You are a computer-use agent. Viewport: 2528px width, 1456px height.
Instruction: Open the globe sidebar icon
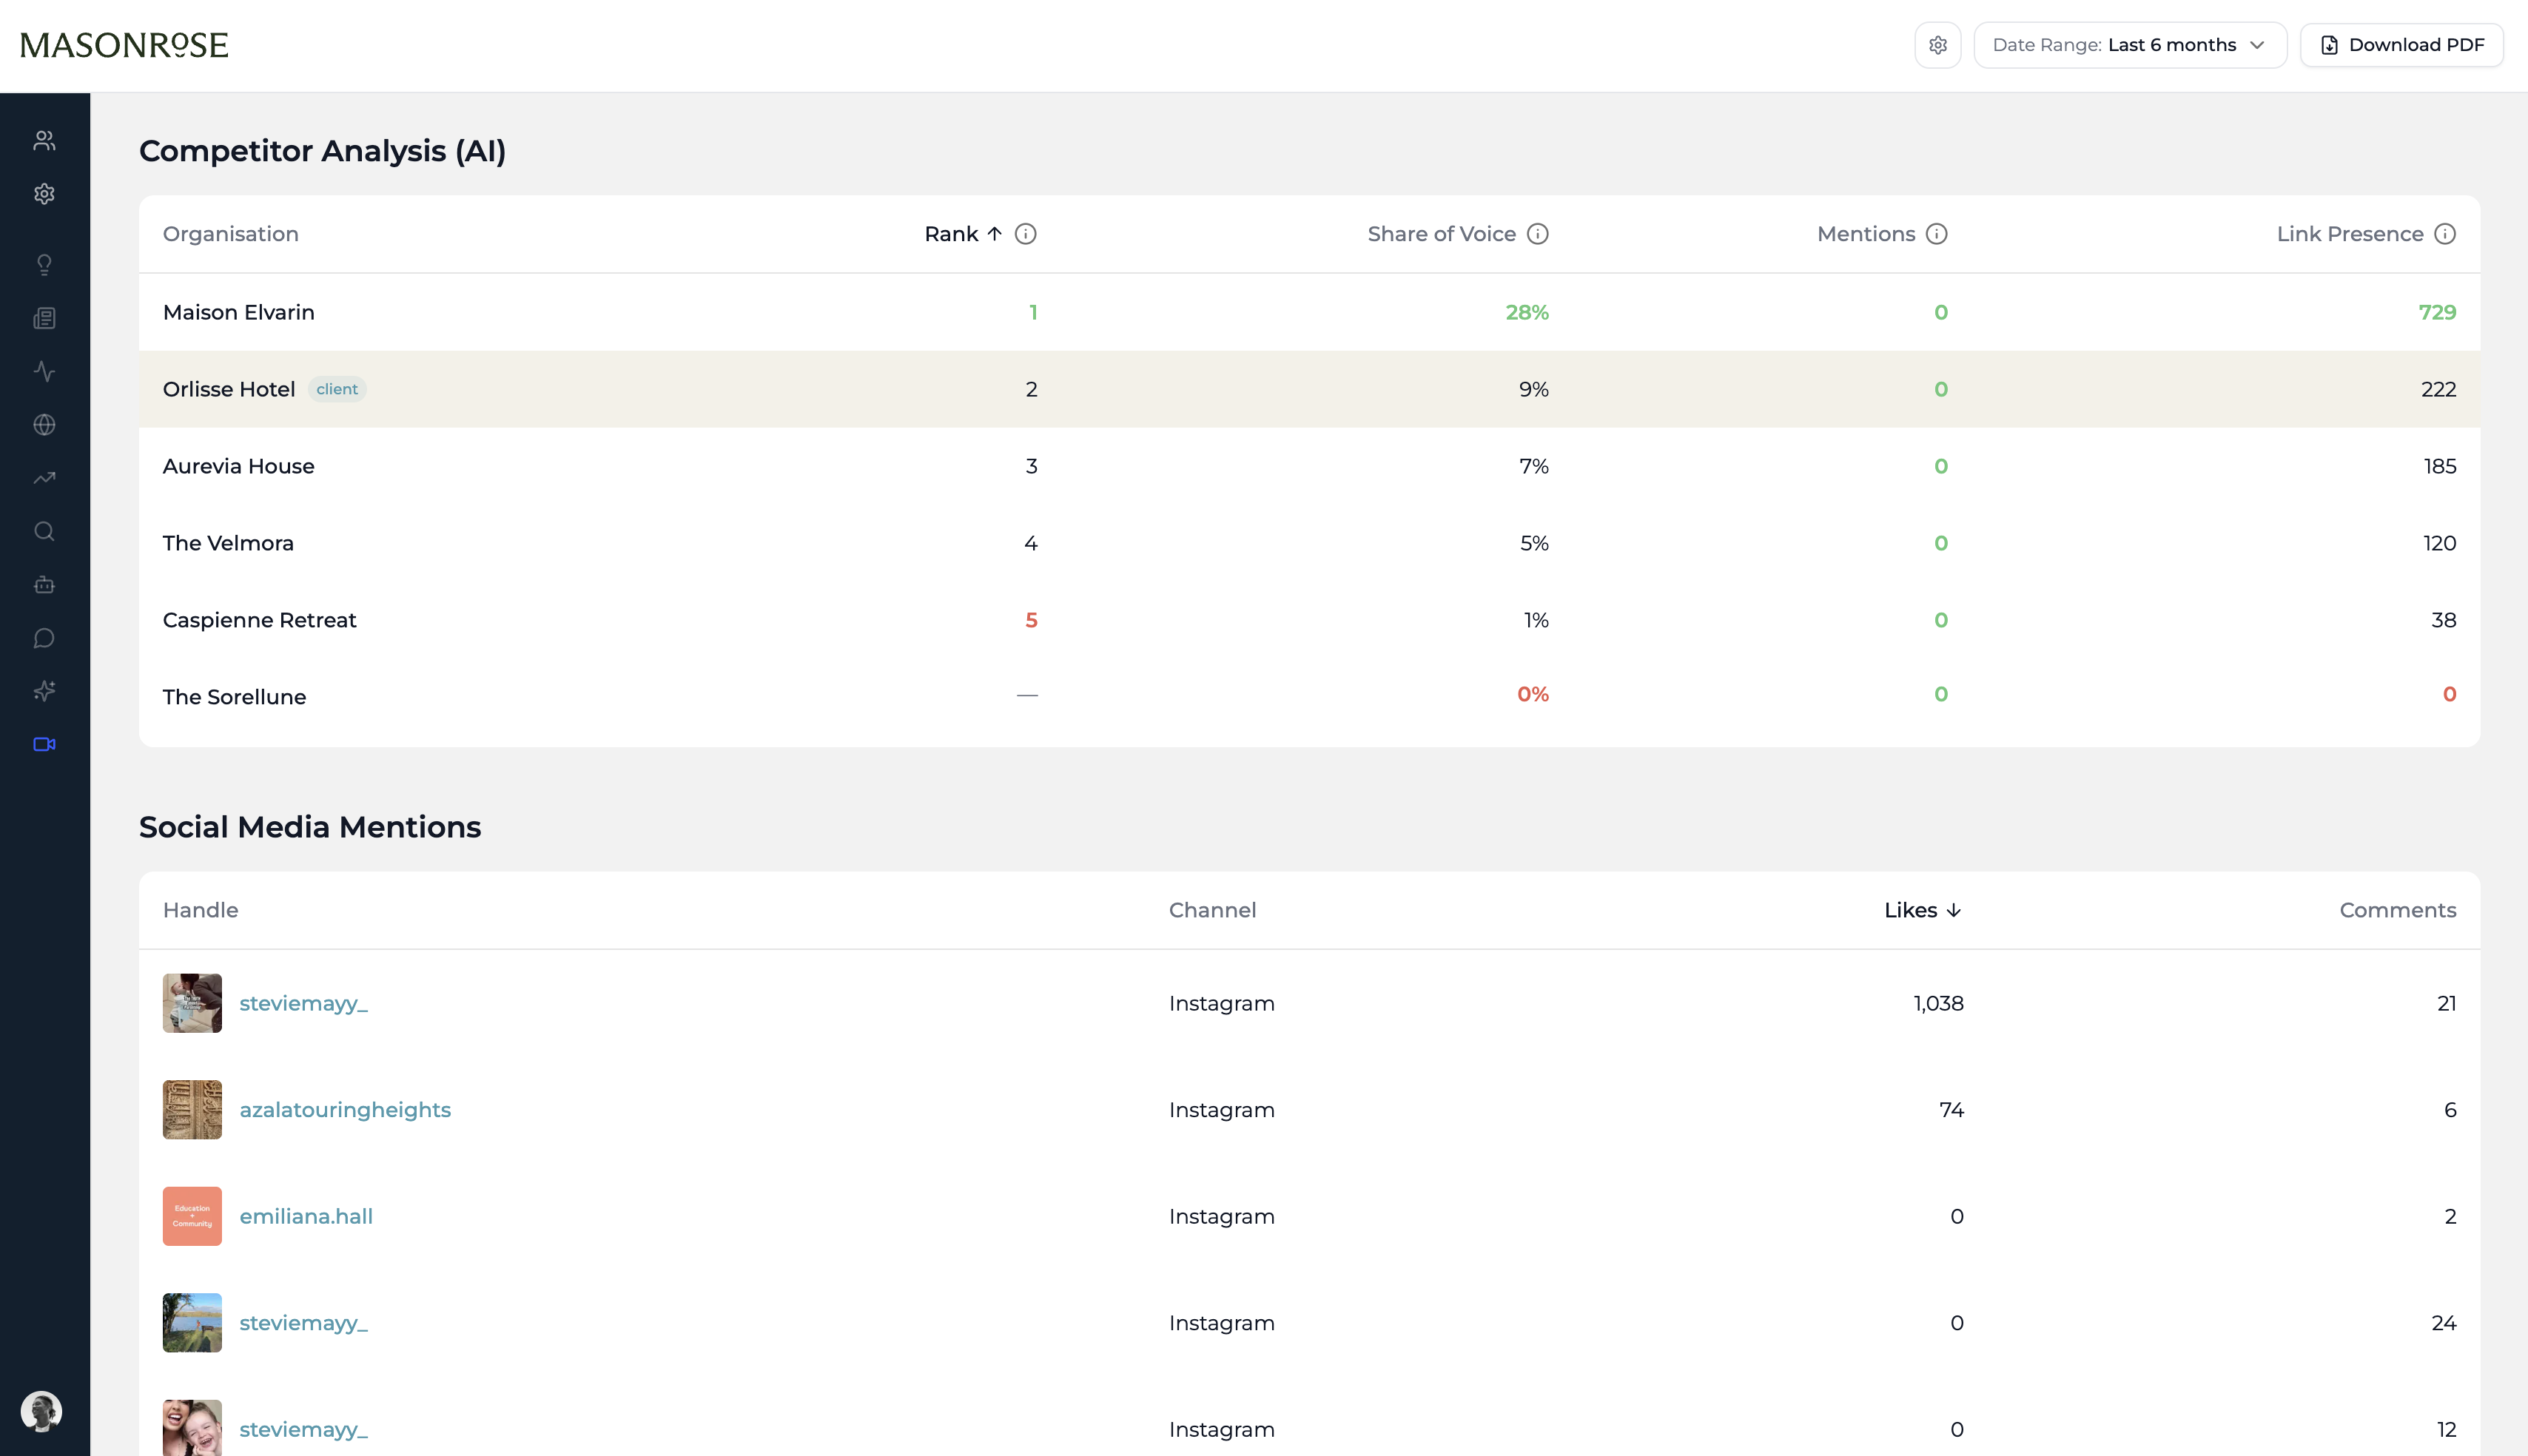44,425
